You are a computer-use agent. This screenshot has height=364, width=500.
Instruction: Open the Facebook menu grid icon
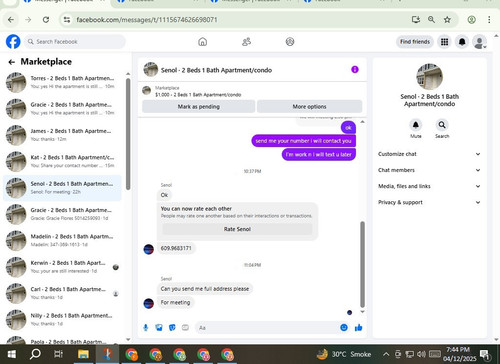coord(444,42)
